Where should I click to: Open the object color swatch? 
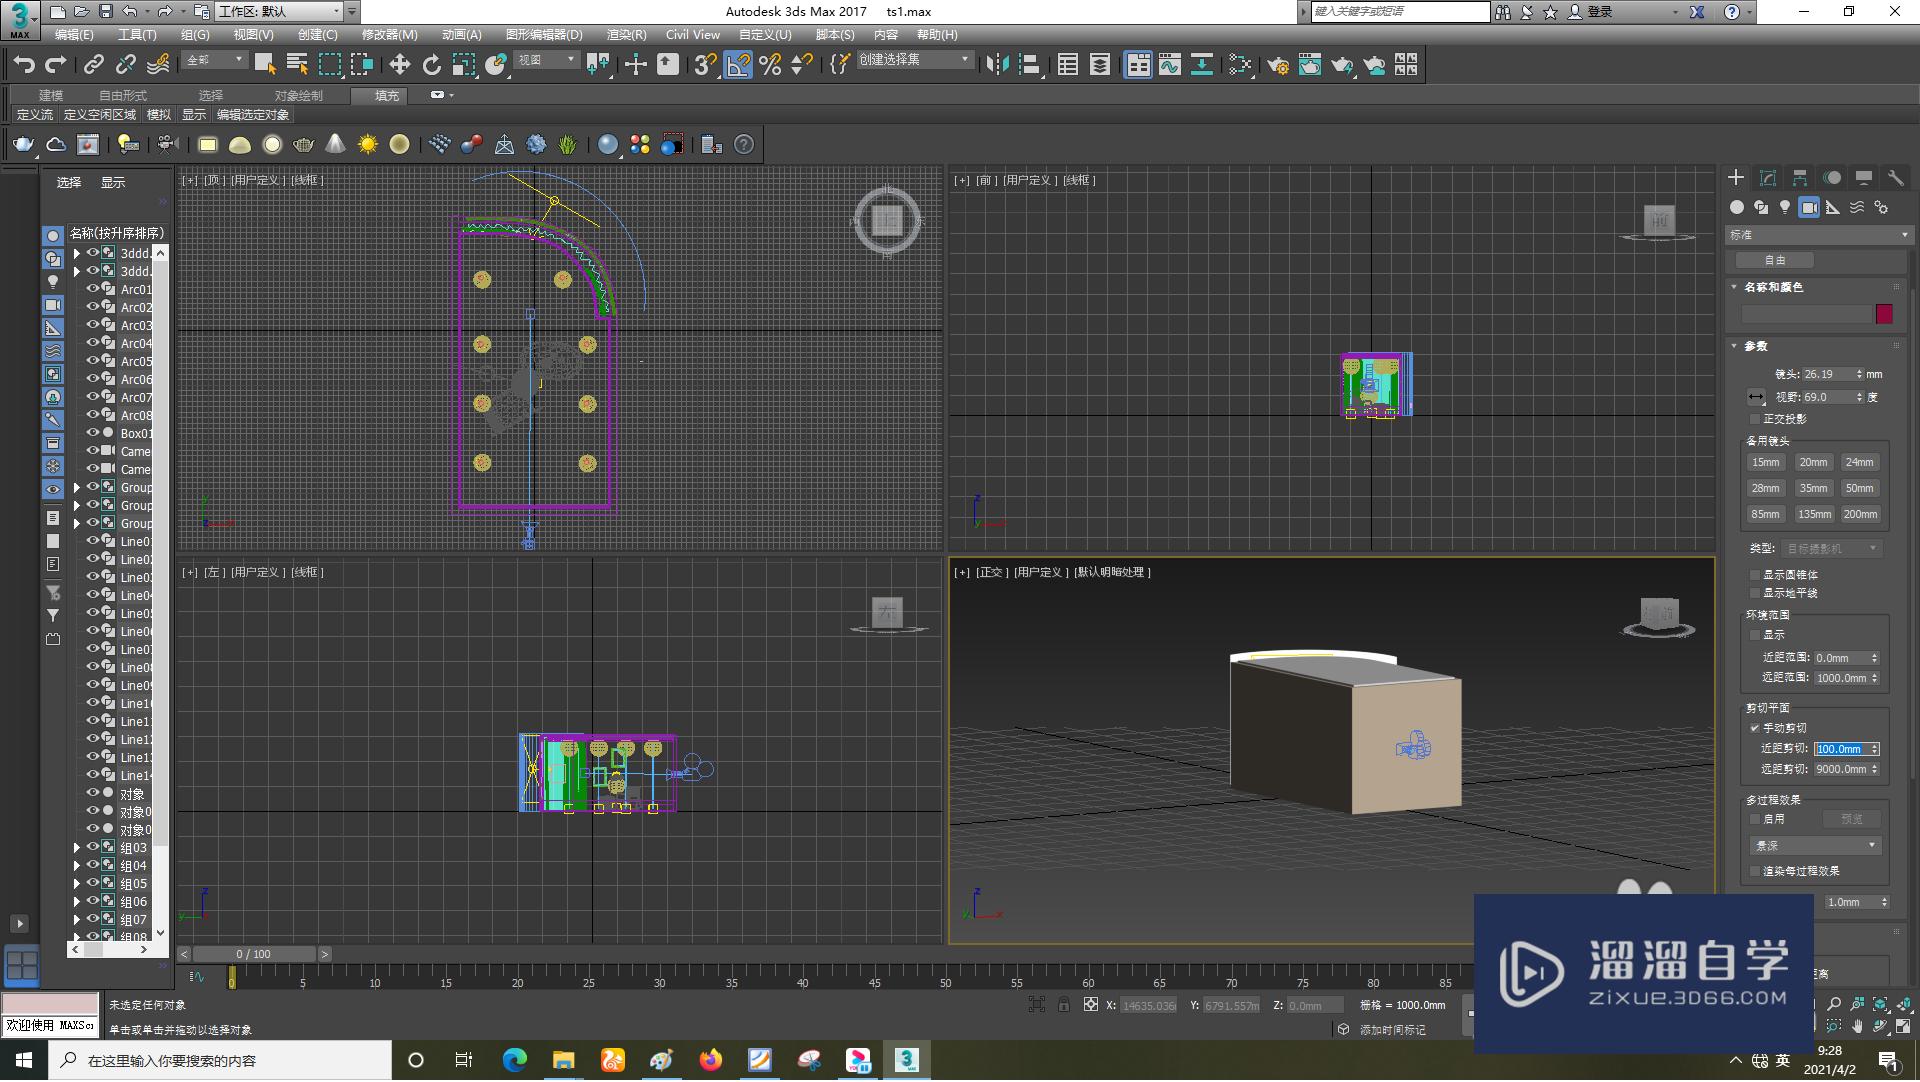point(1884,314)
